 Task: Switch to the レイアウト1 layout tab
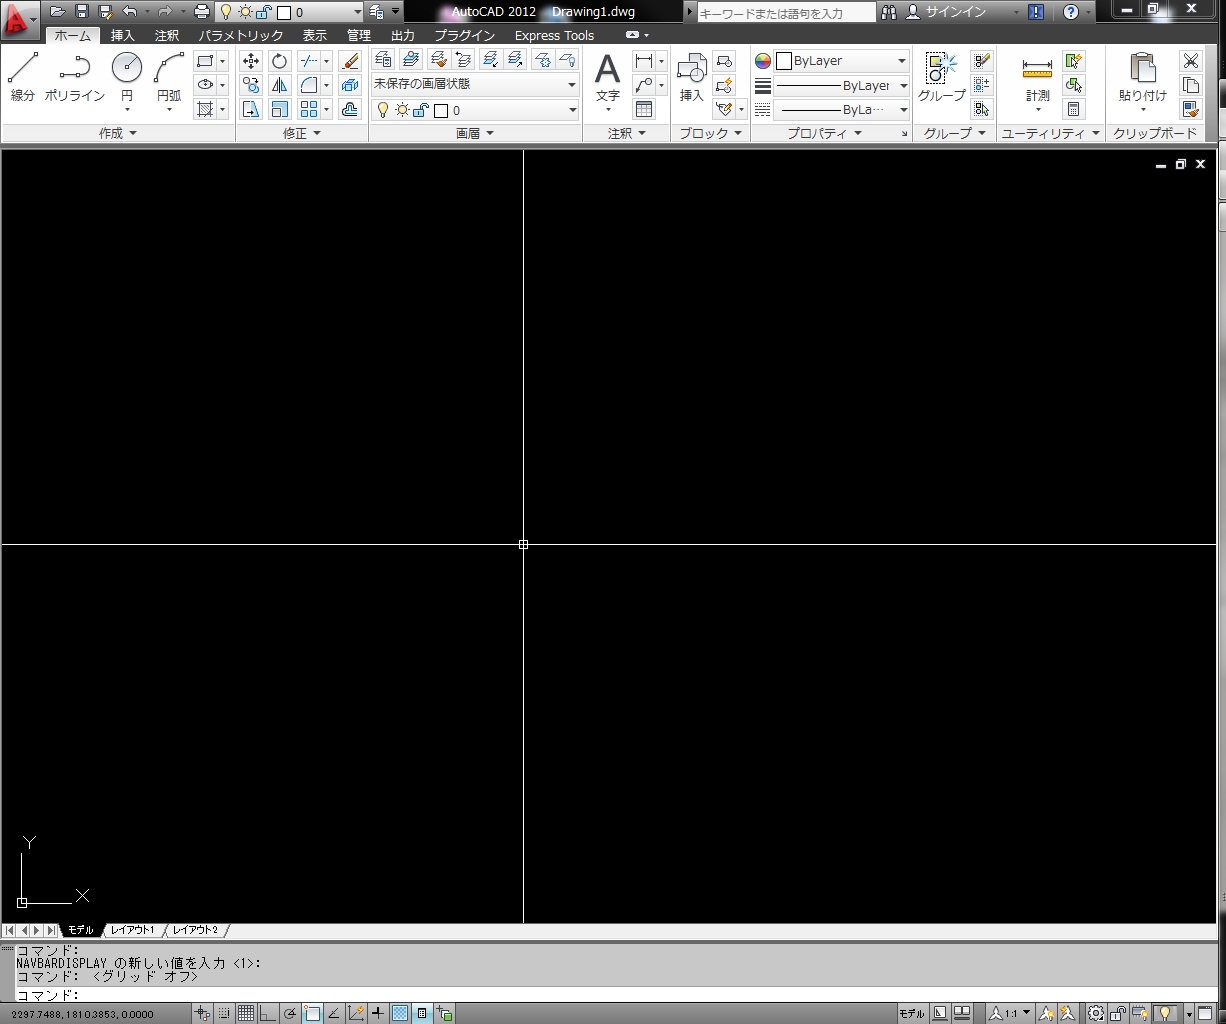click(x=133, y=930)
